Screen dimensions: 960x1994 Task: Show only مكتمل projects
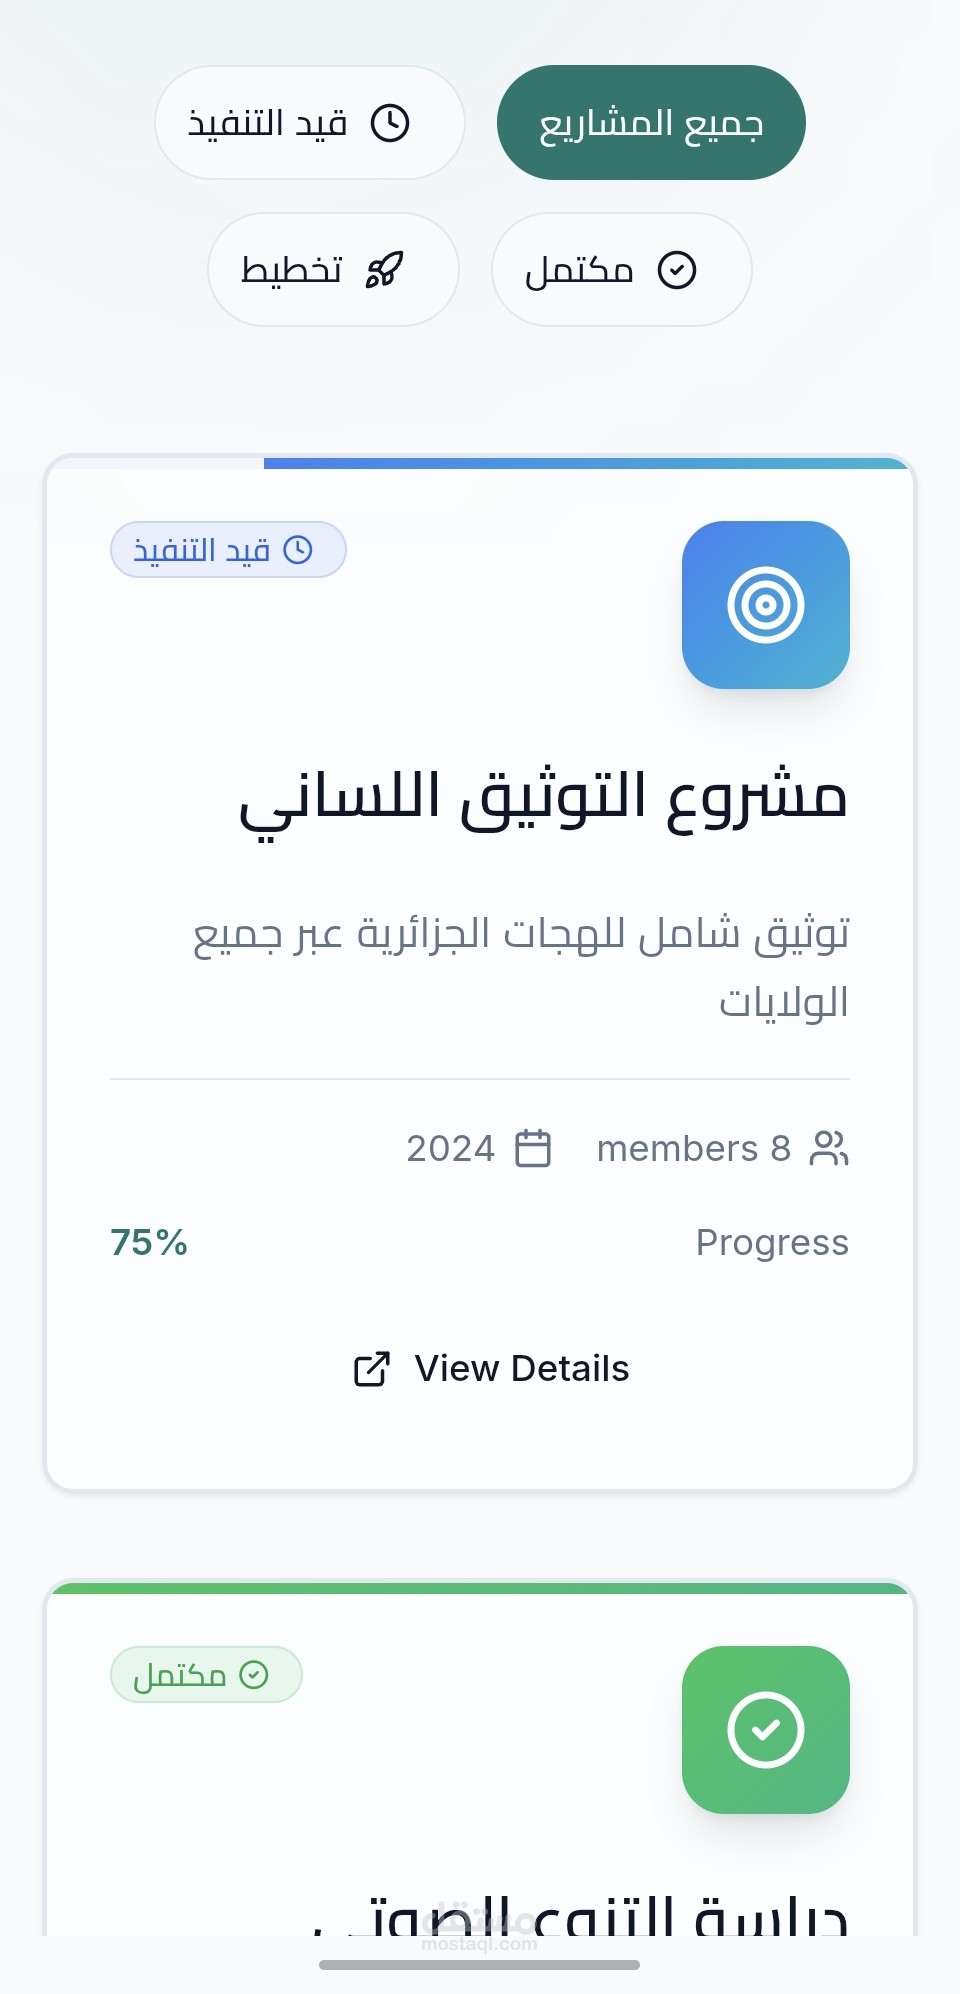pyautogui.click(x=621, y=270)
